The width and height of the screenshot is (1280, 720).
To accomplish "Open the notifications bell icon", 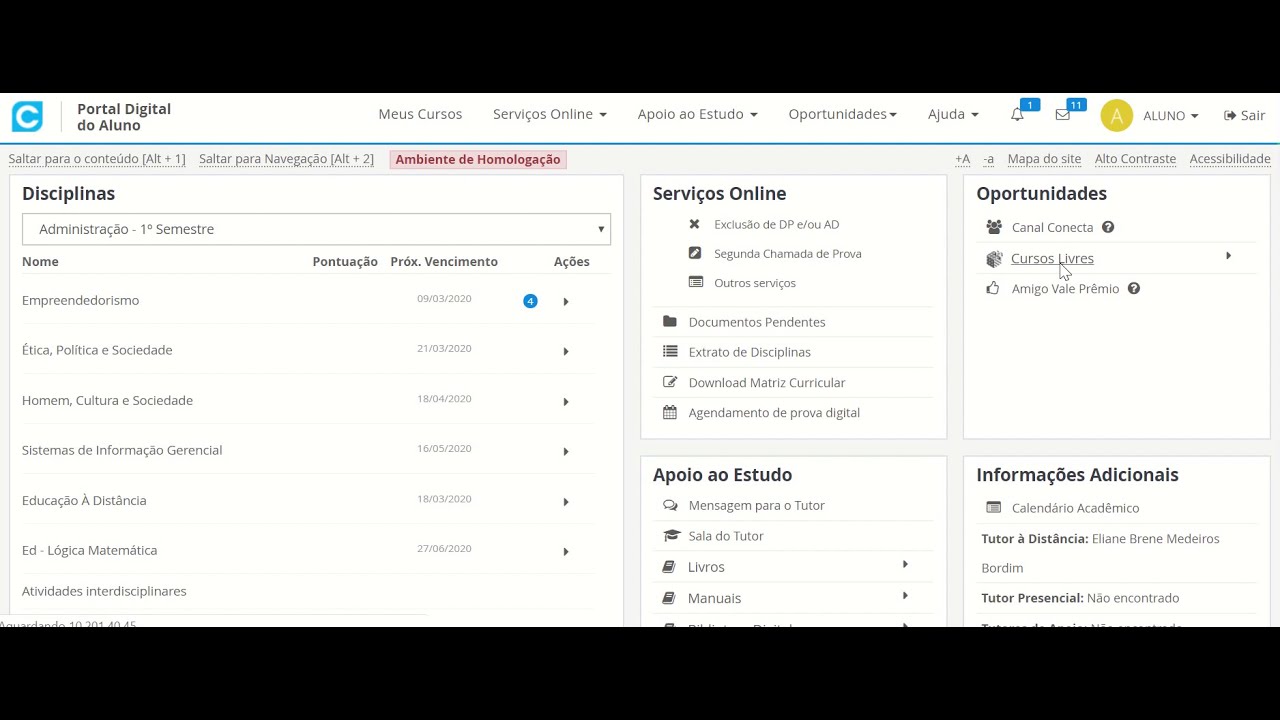I will [1017, 115].
